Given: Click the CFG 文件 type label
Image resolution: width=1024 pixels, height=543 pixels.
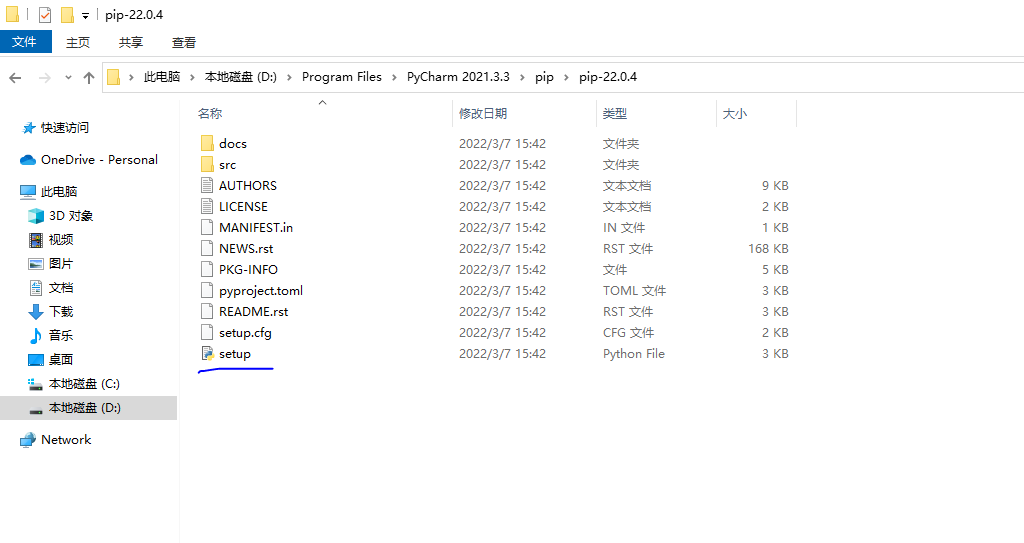Looking at the screenshot, I should (x=628, y=333).
